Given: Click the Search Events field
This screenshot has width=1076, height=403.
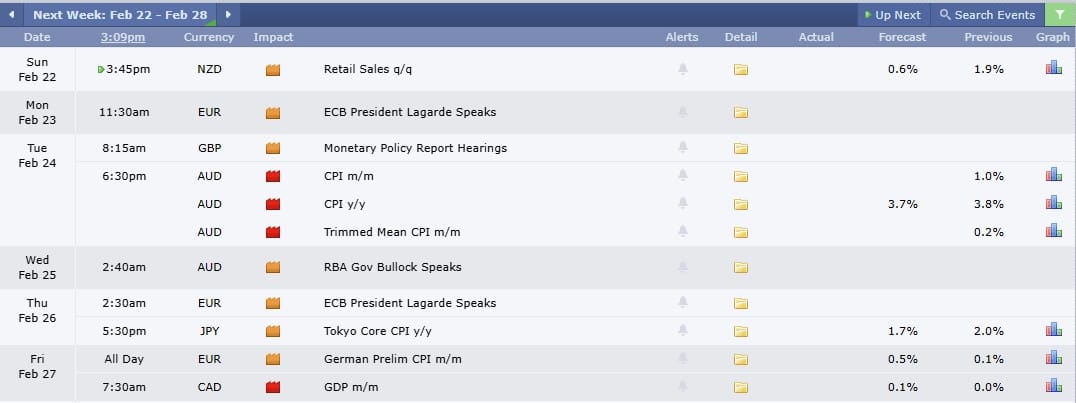Looking at the screenshot, I should [987, 15].
